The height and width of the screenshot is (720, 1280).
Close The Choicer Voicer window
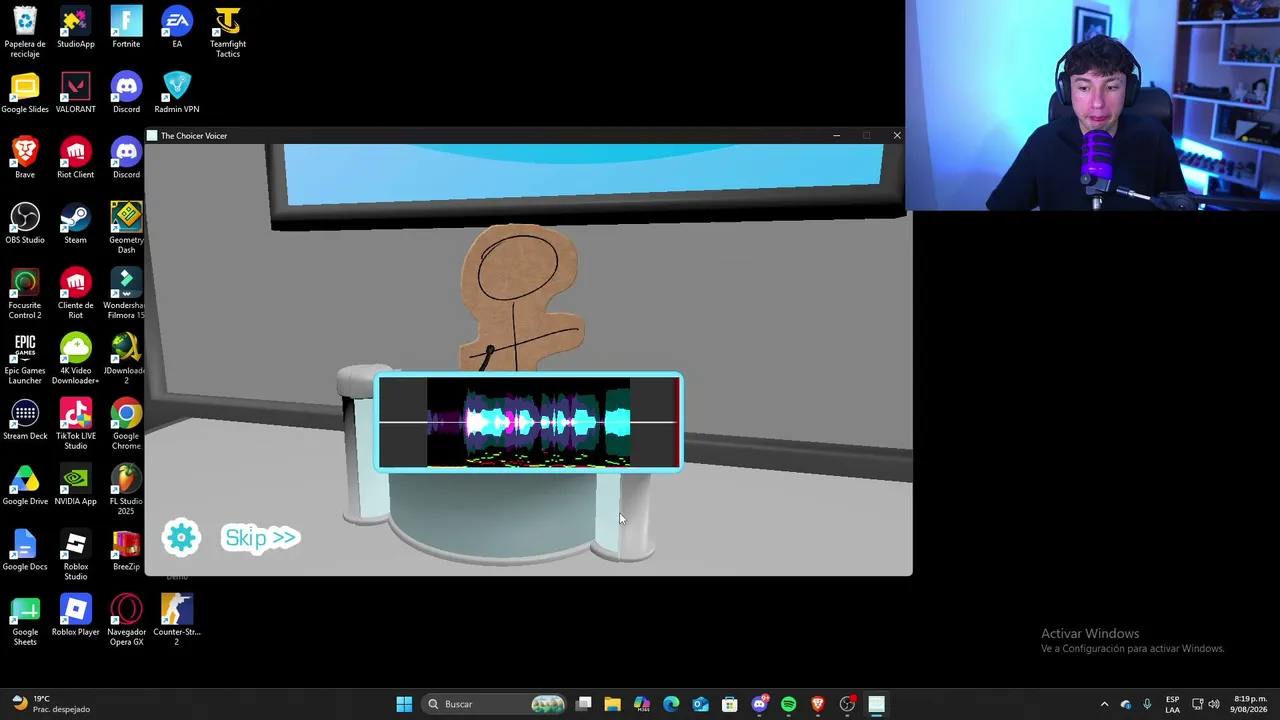pyautogui.click(x=897, y=135)
